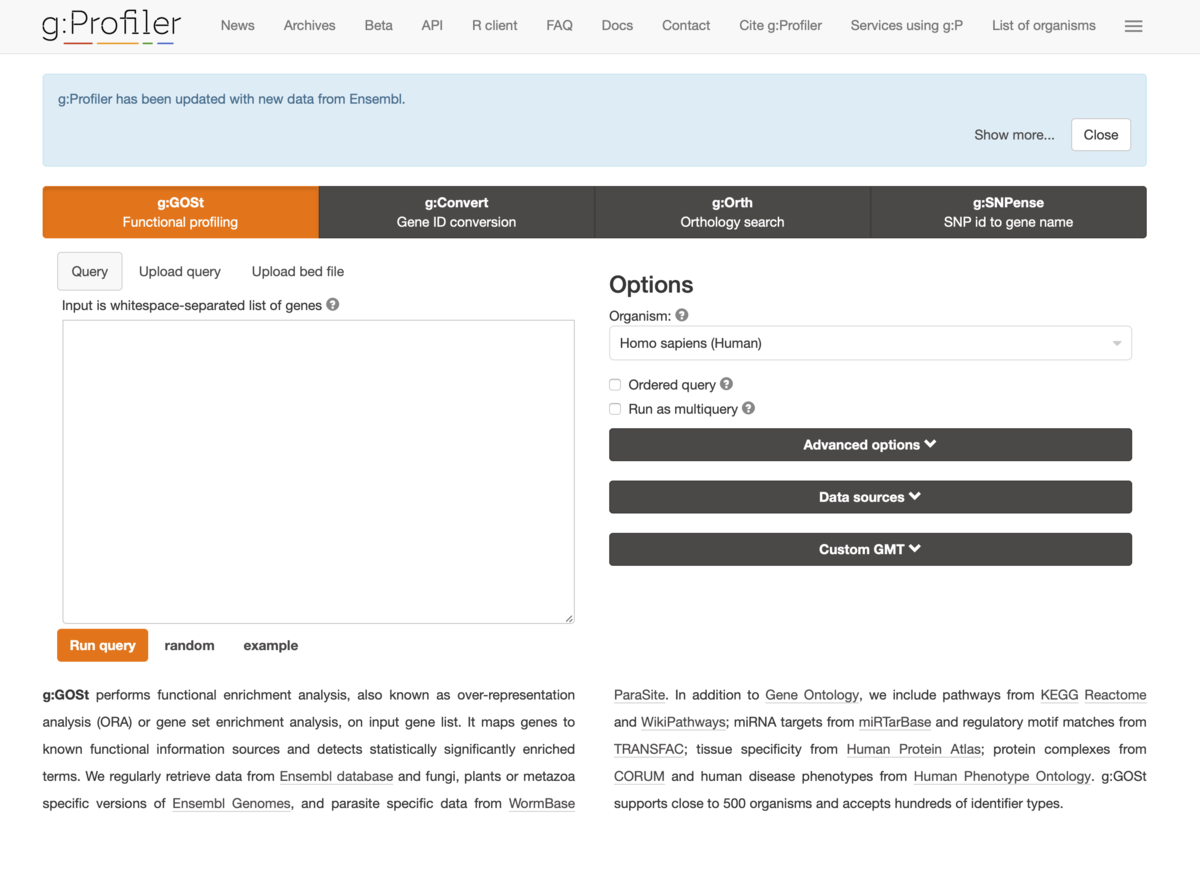The width and height of the screenshot is (1200, 871).
Task: Switch to g:Orth Orthology search tab
Action: click(732, 212)
